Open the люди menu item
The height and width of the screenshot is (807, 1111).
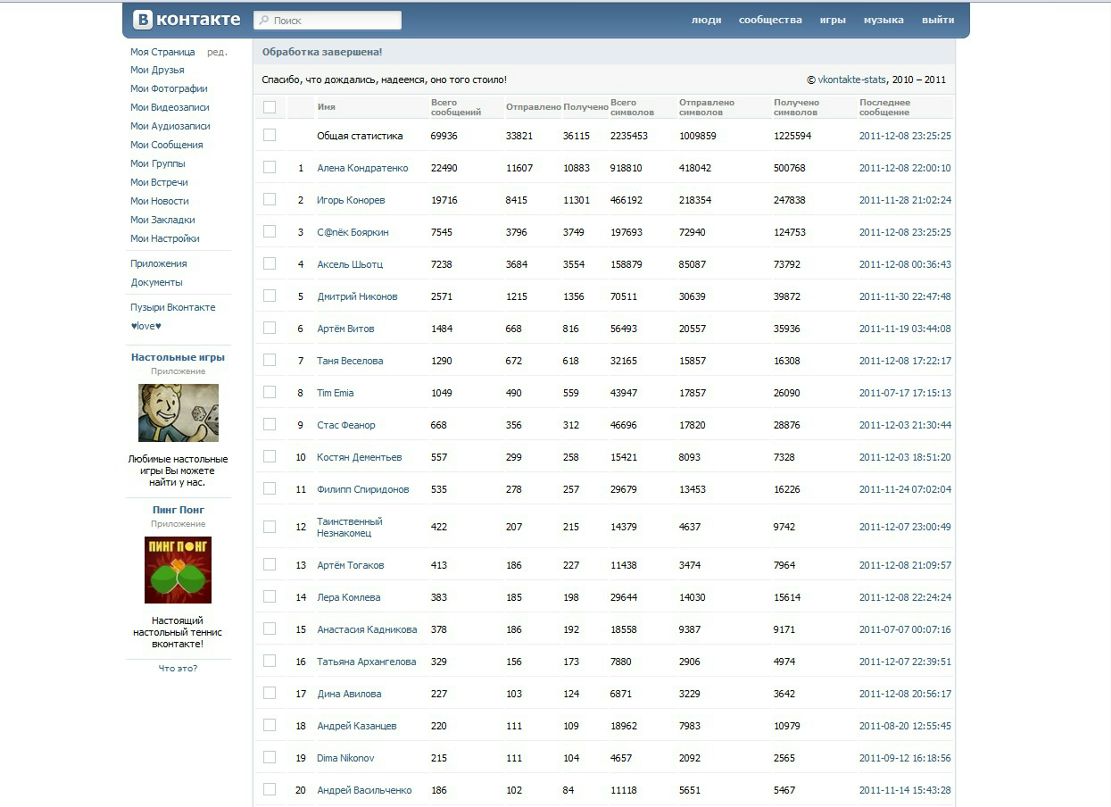pyautogui.click(x=706, y=20)
